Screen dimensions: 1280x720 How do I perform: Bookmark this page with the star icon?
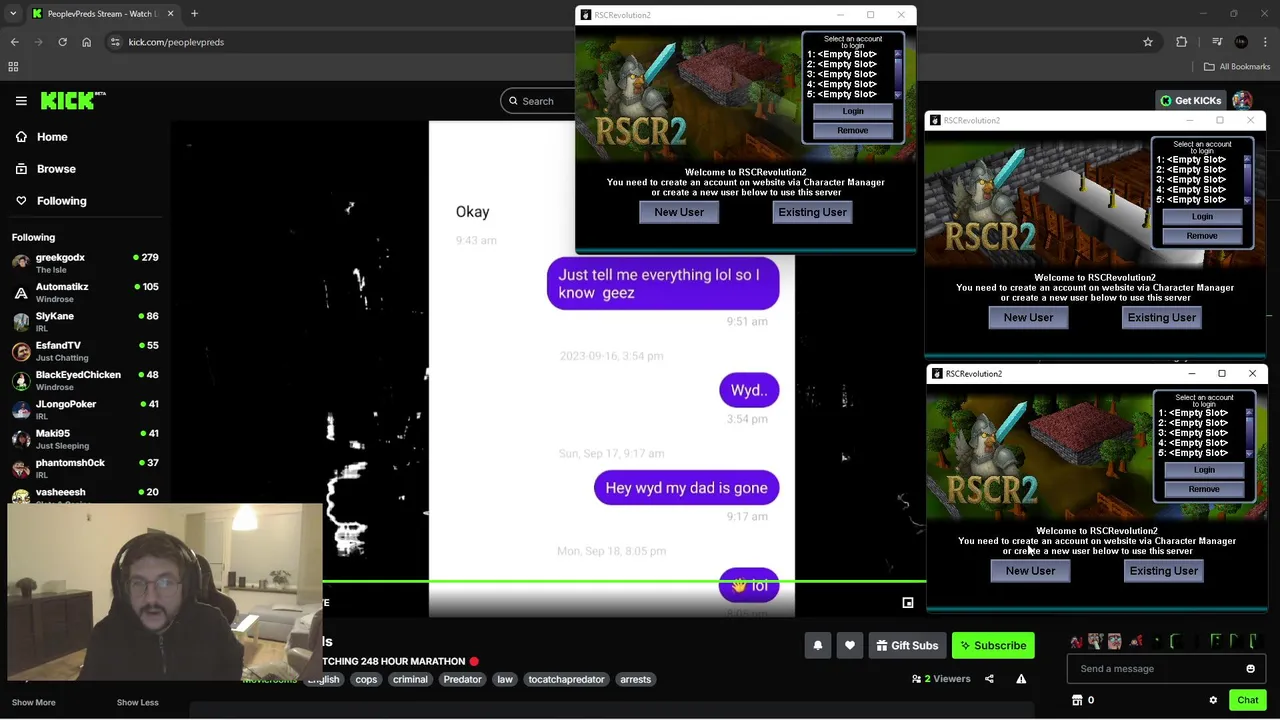pos(1148,42)
